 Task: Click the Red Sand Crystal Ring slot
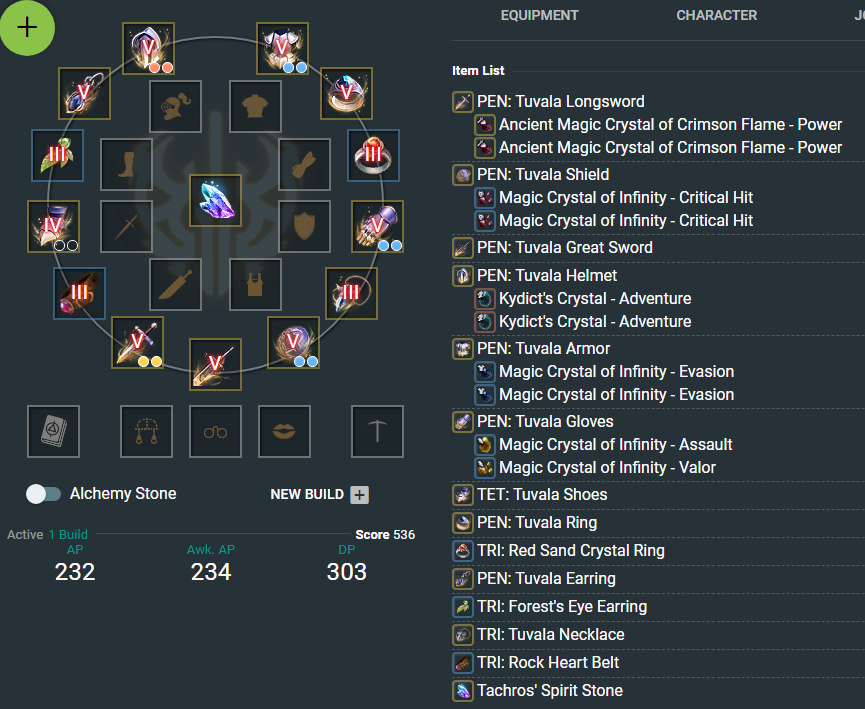pyautogui.click(x=373, y=156)
